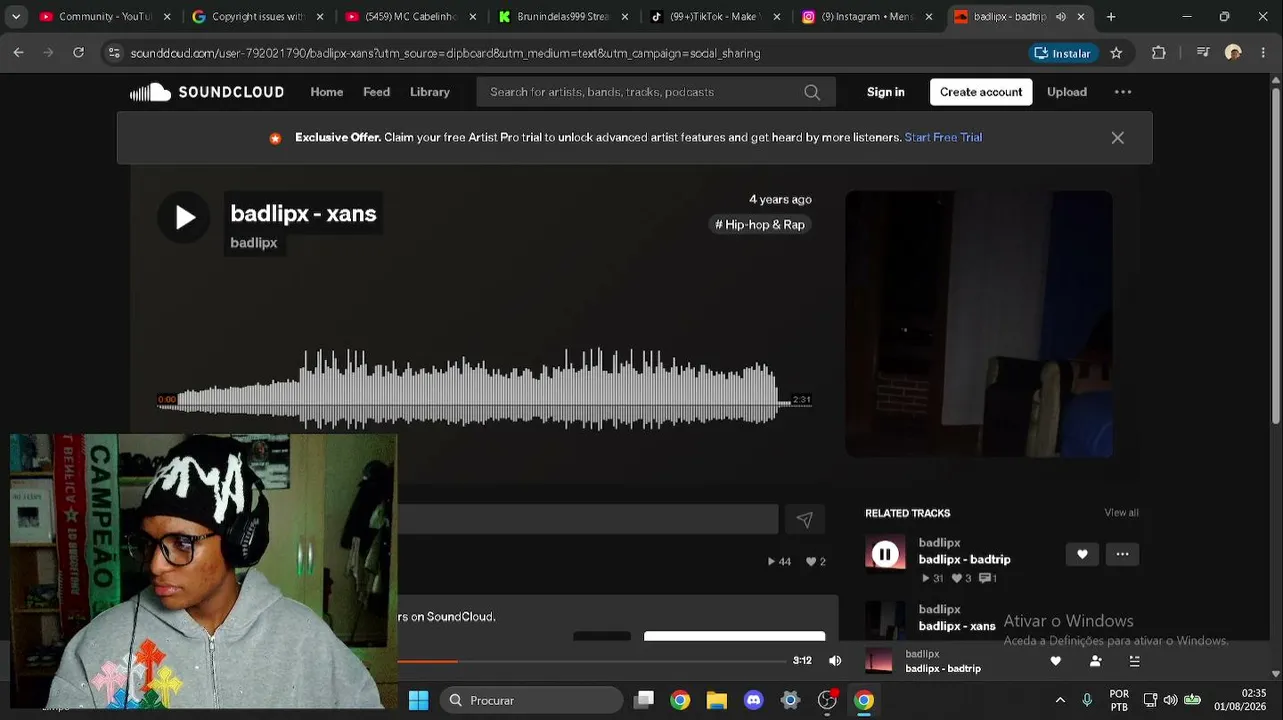Open more options for badlipx - badtrip related track
The height and width of the screenshot is (720, 1283).
coord(1122,554)
